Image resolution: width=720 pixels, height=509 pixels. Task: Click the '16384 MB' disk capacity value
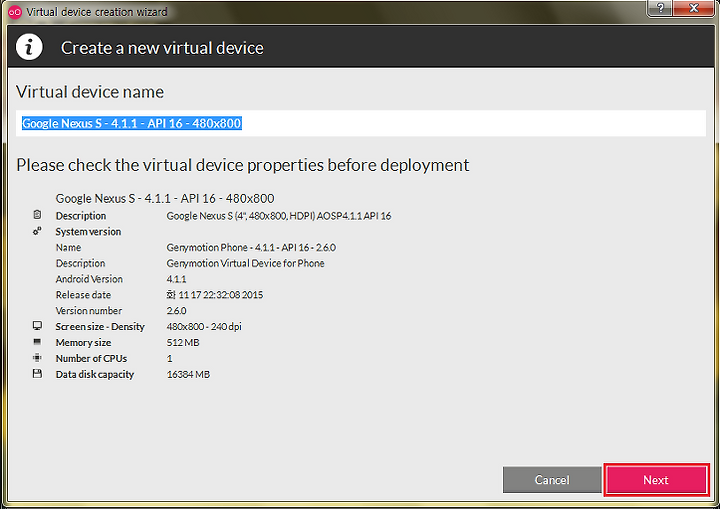click(188, 374)
